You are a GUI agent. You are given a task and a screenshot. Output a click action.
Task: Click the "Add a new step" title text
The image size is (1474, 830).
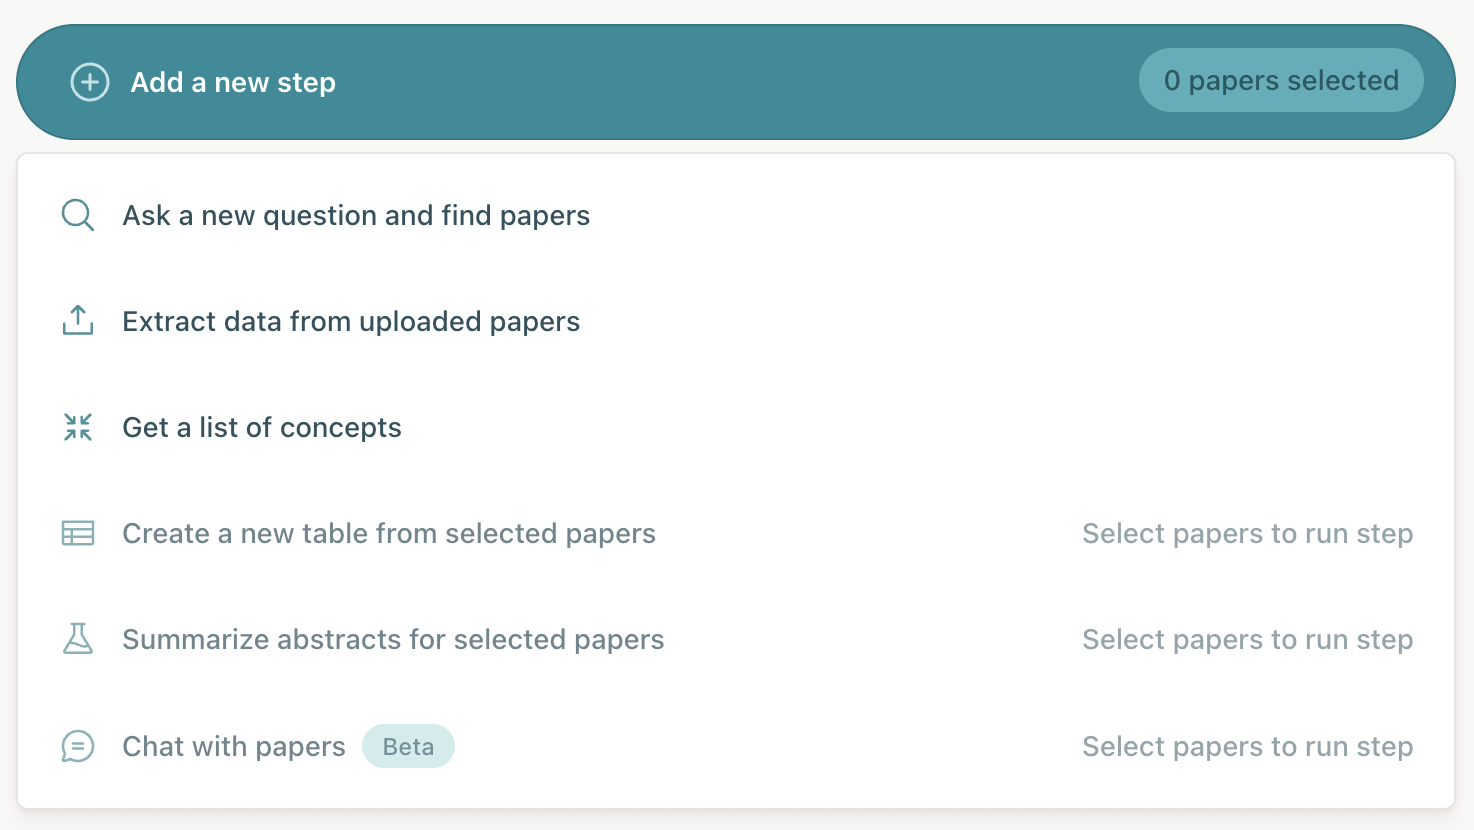coord(233,82)
